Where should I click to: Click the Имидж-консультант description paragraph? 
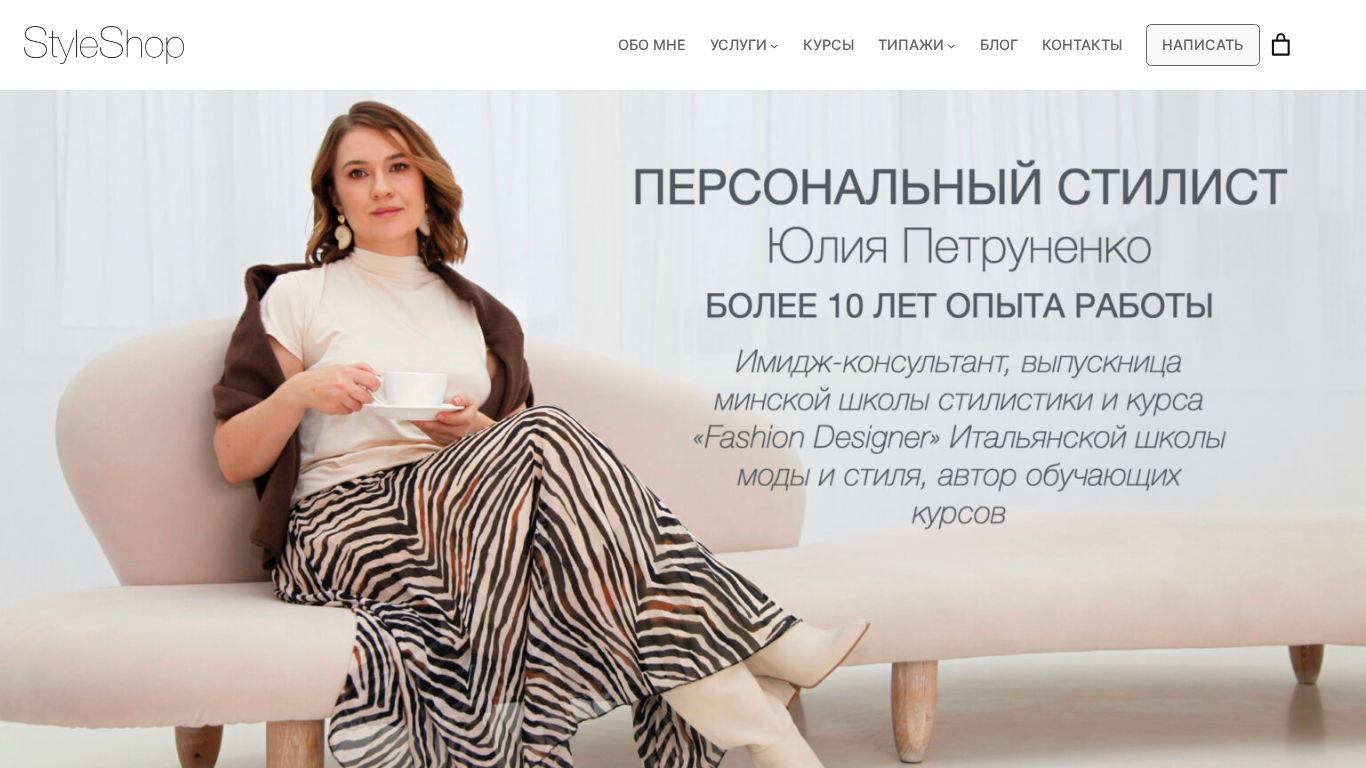pos(959,437)
